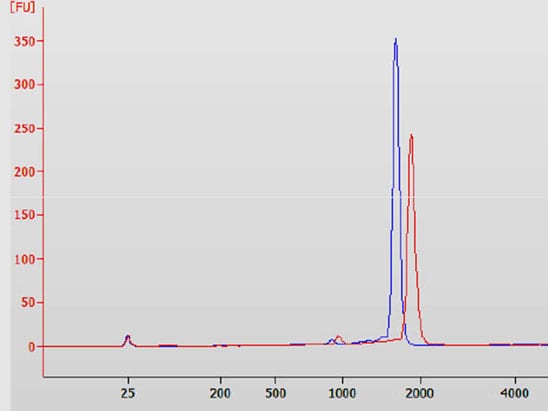Click the 100 fluorescence axis label

point(25,259)
